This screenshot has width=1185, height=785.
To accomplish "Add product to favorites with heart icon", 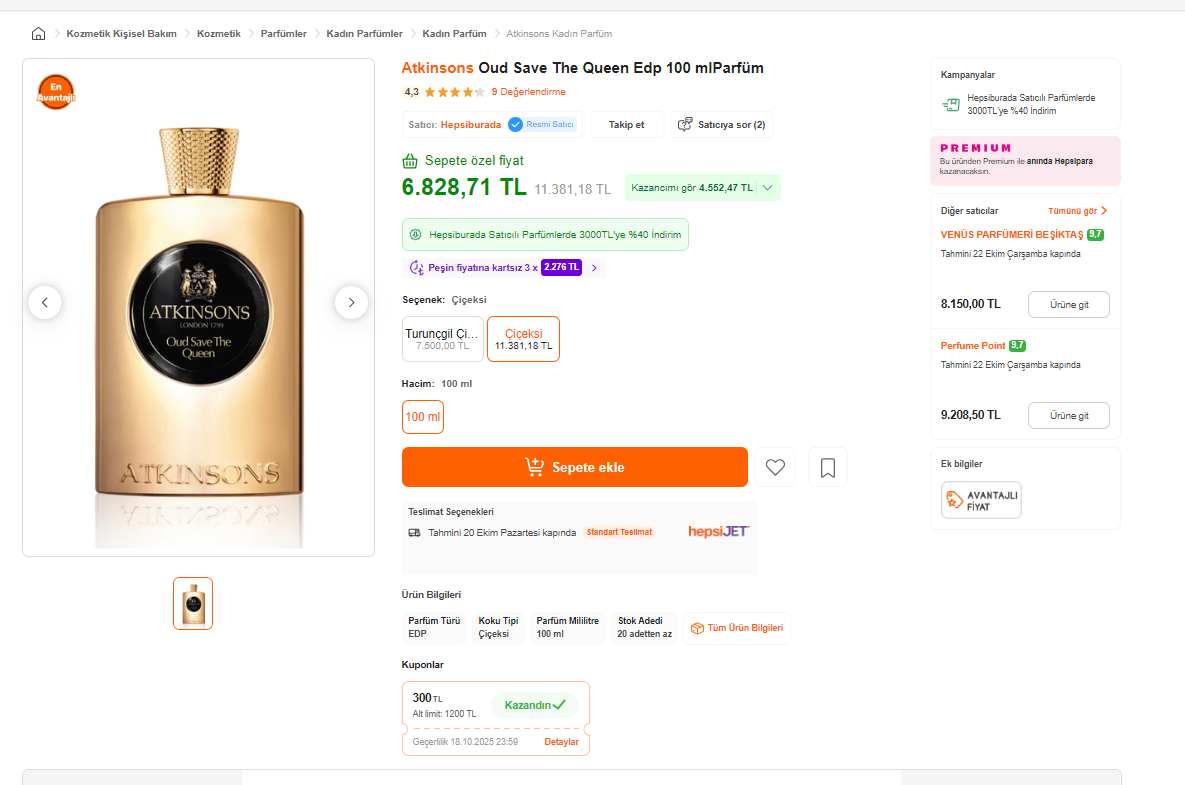I will pos(775,467).
